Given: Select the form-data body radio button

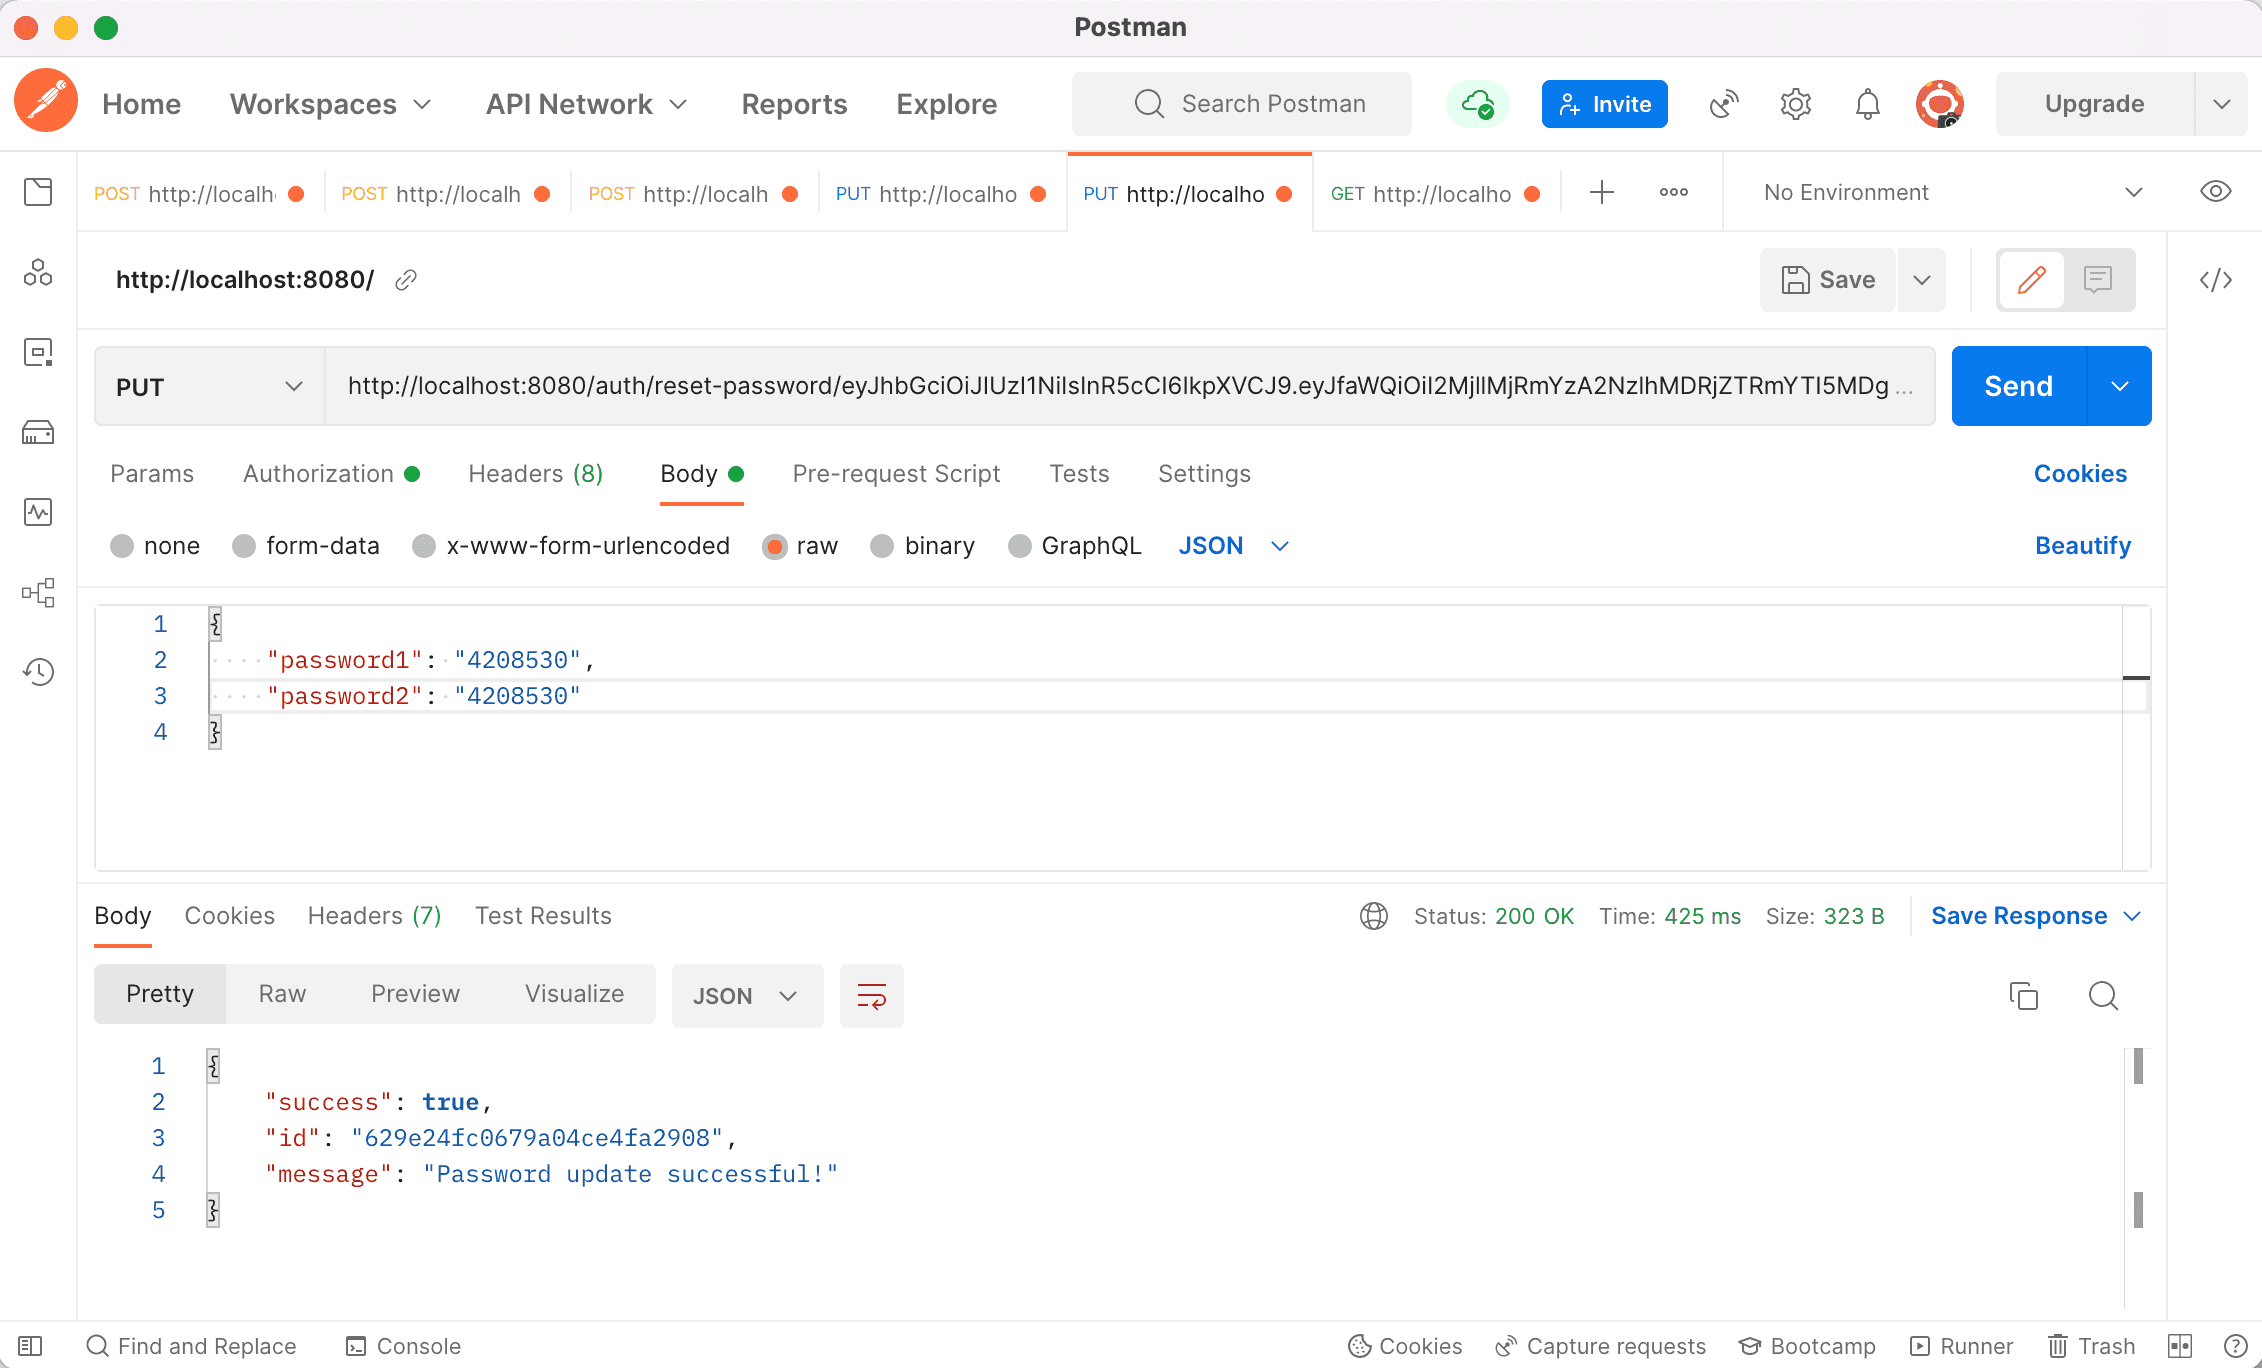Looking at the screenshot, I should 244,546.
